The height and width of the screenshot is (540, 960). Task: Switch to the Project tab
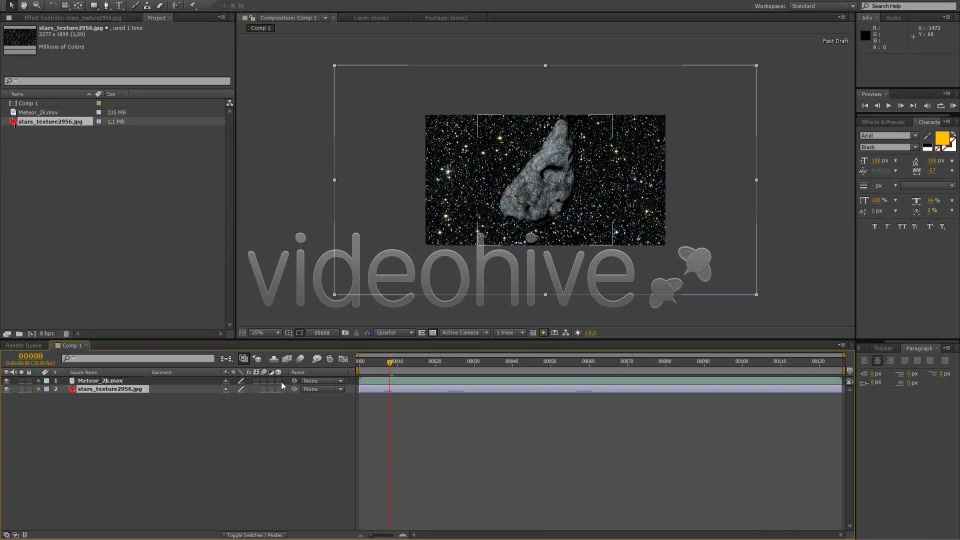click(157, 18)
